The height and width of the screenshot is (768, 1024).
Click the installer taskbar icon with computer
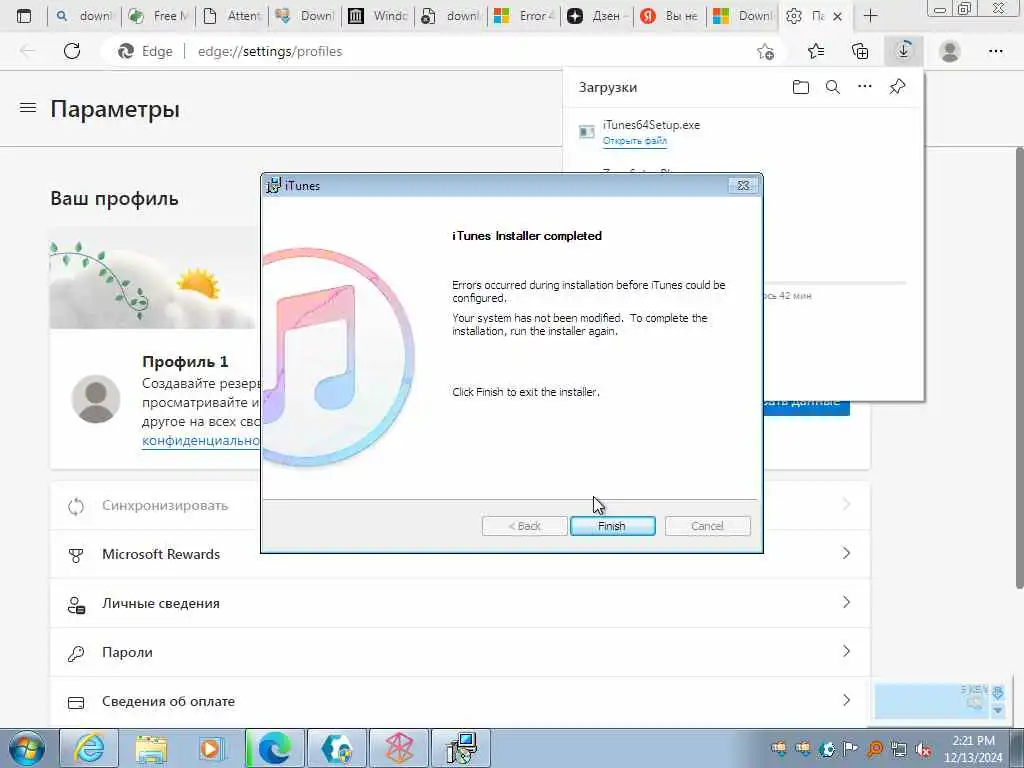click(461, 748)
